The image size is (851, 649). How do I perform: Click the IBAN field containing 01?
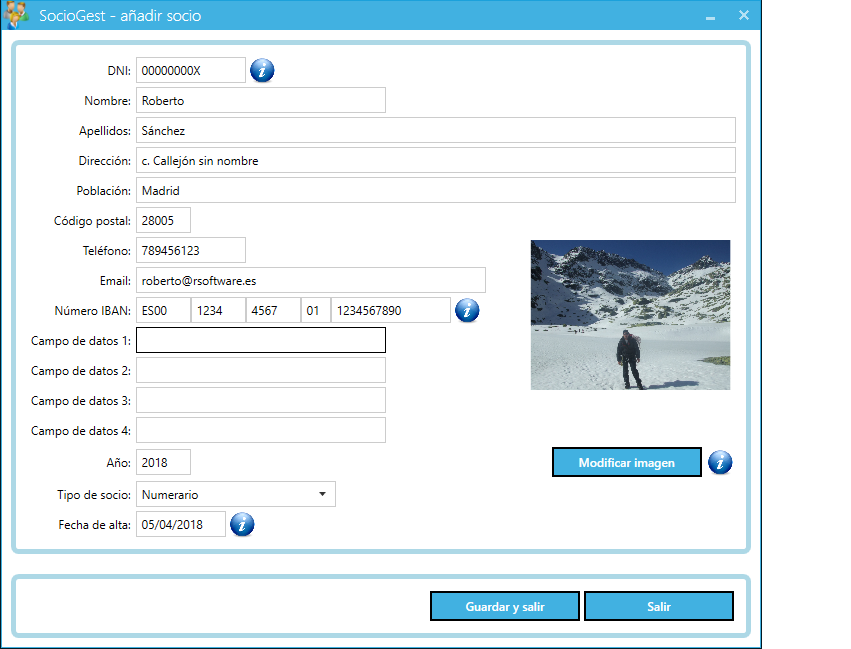(x=316, y=310)
